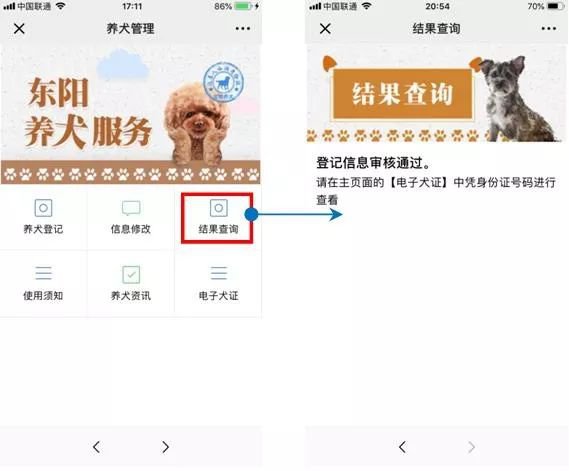The width and height of the screenshot is (569, 471).
Task: Tap the 养犬管理 page title
Action: [131, 28]
